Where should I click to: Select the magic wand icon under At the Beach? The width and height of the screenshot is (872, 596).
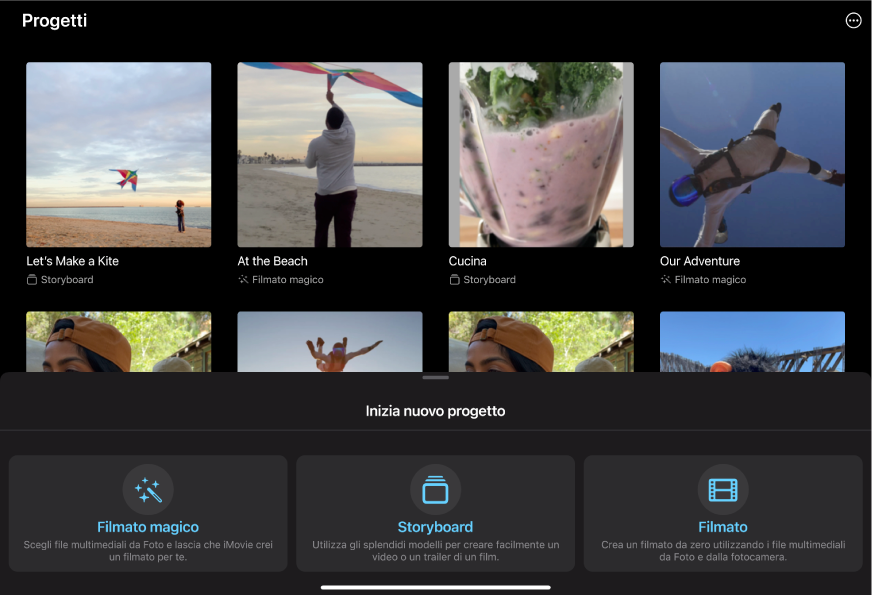pyautogui.click(x=243, y=280)
